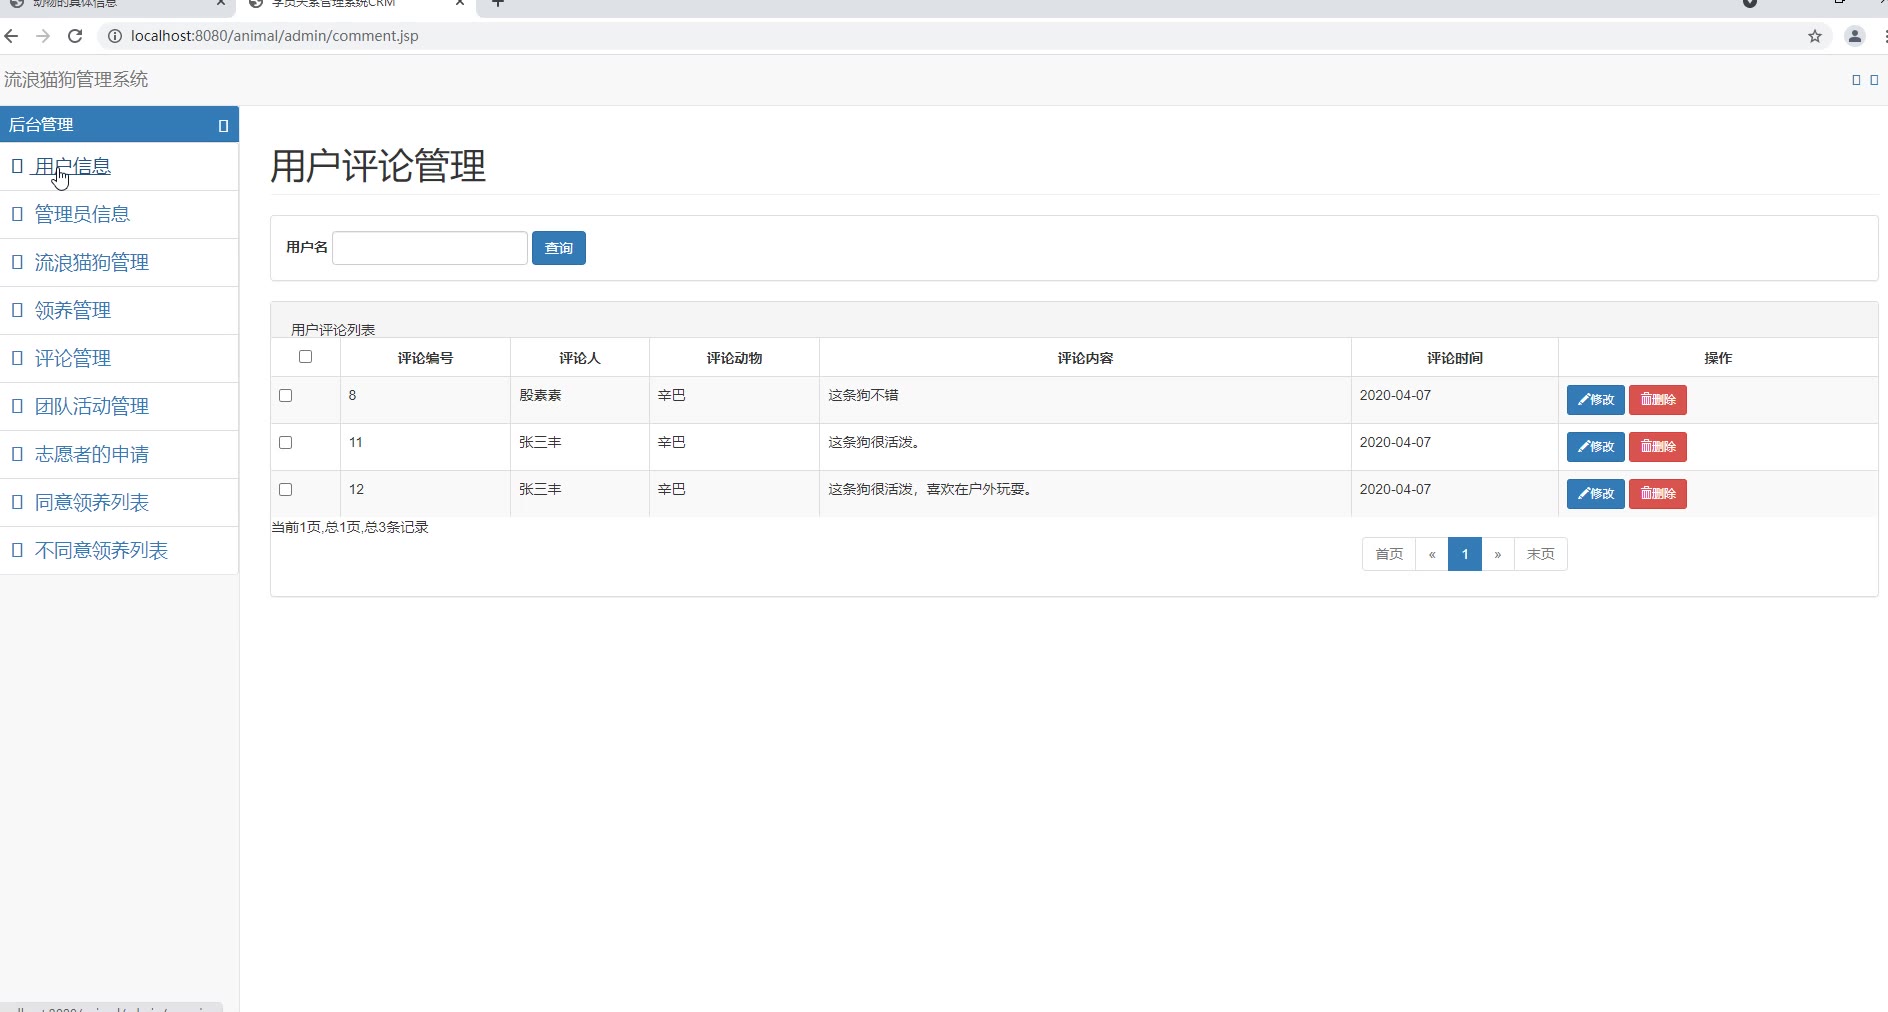
Task: Click the site information icon beside the URL
Action: click(114, 36)
